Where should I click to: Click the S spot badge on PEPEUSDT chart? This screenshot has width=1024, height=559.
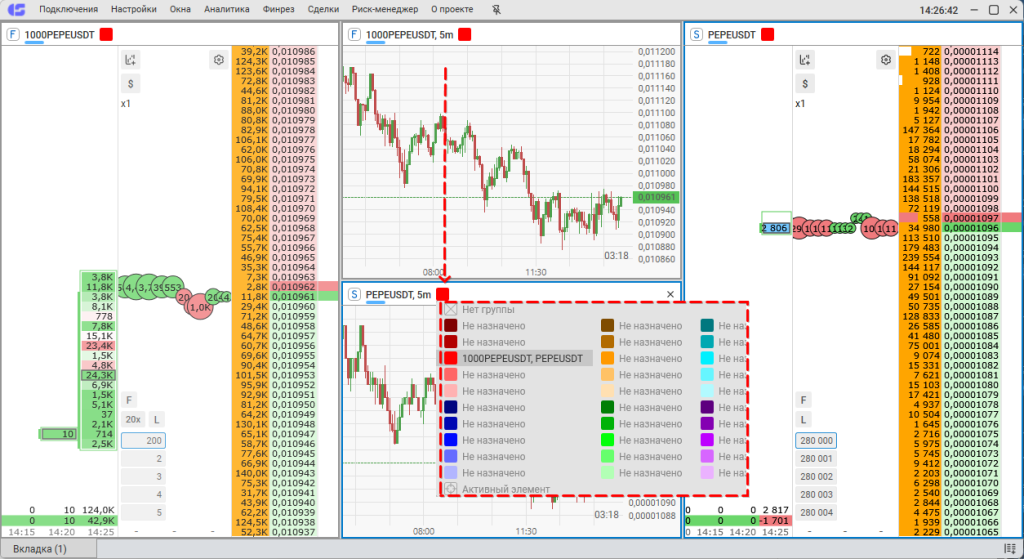point(354,294)
